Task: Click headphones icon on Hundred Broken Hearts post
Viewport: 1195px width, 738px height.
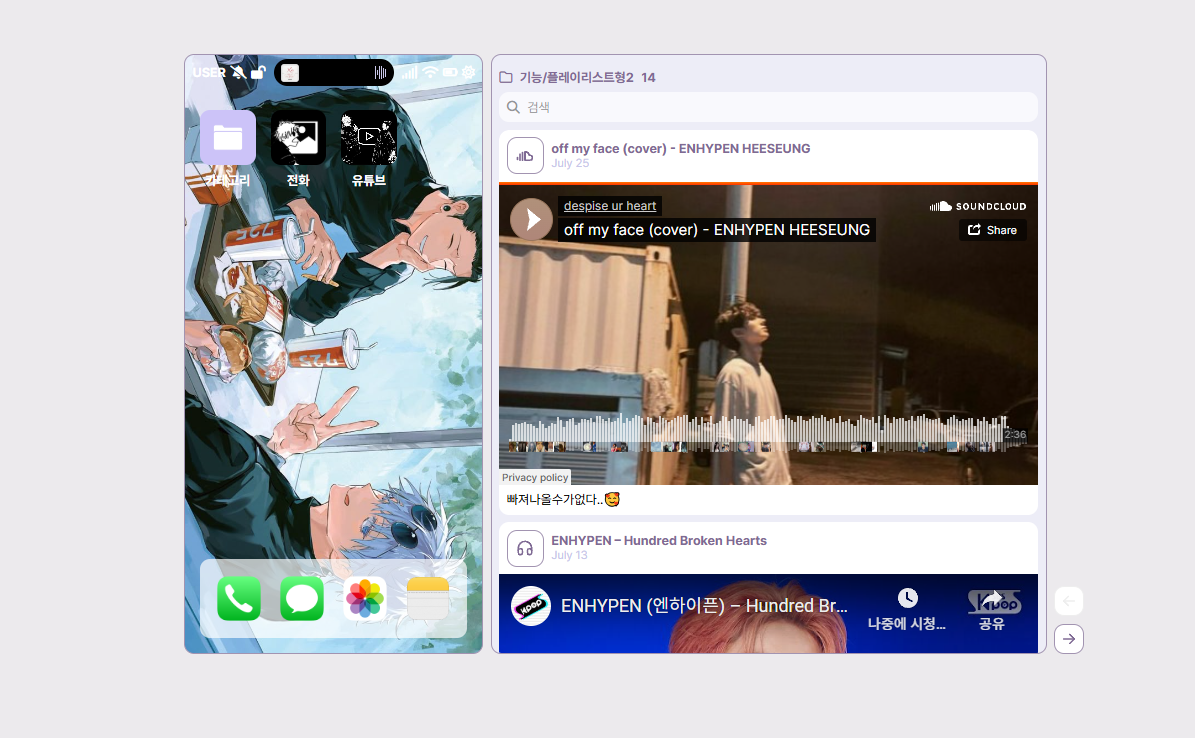Action: [525, 548]
